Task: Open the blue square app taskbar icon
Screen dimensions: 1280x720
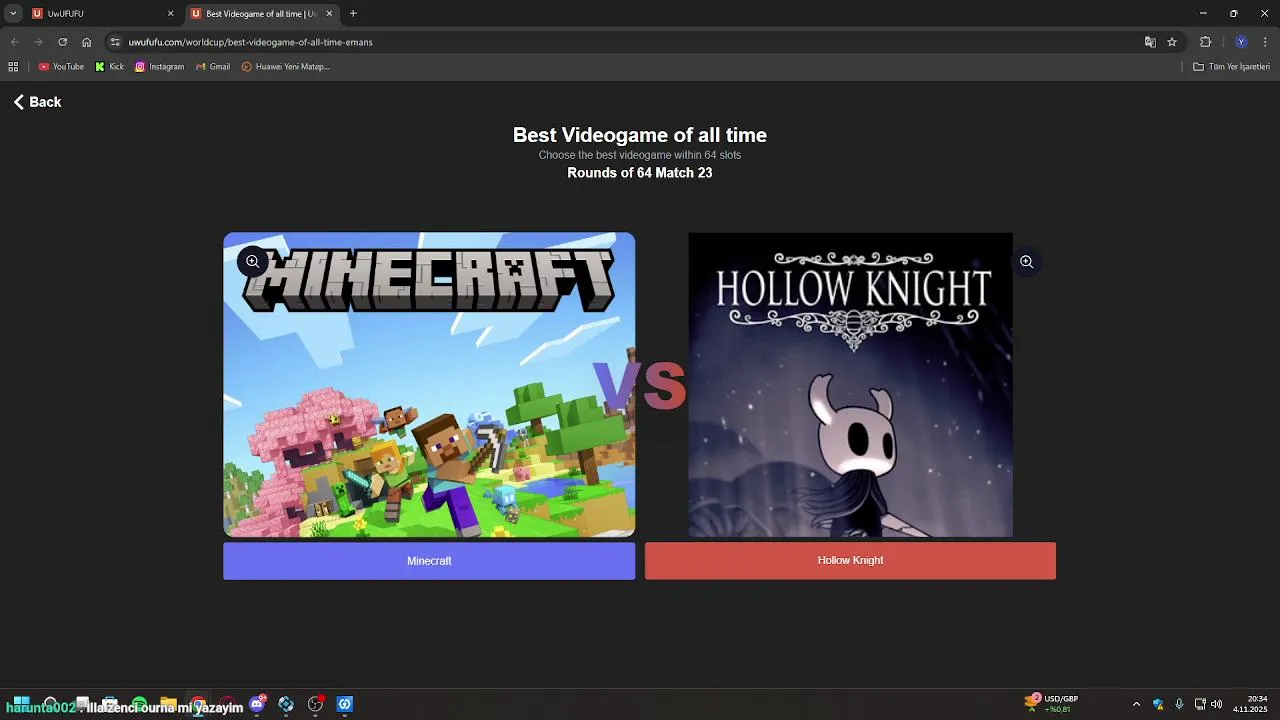Action: pyautogui.click(x=345, y=704)
